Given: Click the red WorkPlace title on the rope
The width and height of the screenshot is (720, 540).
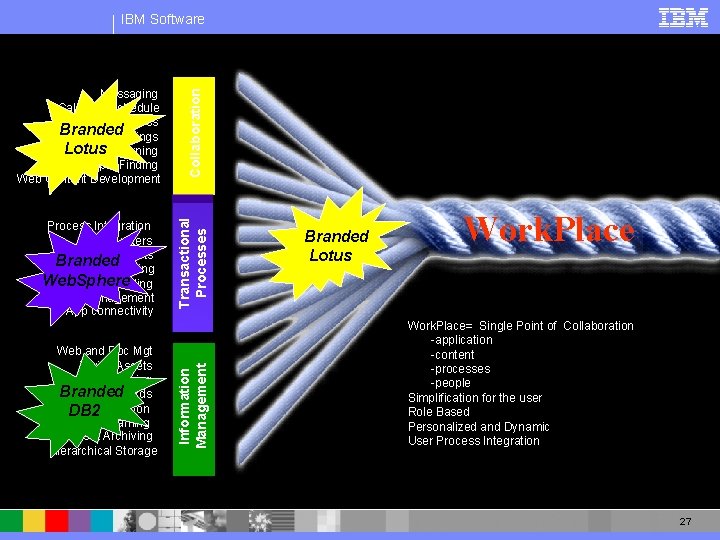Looking at the screenshot, I should tap(549, 229).
